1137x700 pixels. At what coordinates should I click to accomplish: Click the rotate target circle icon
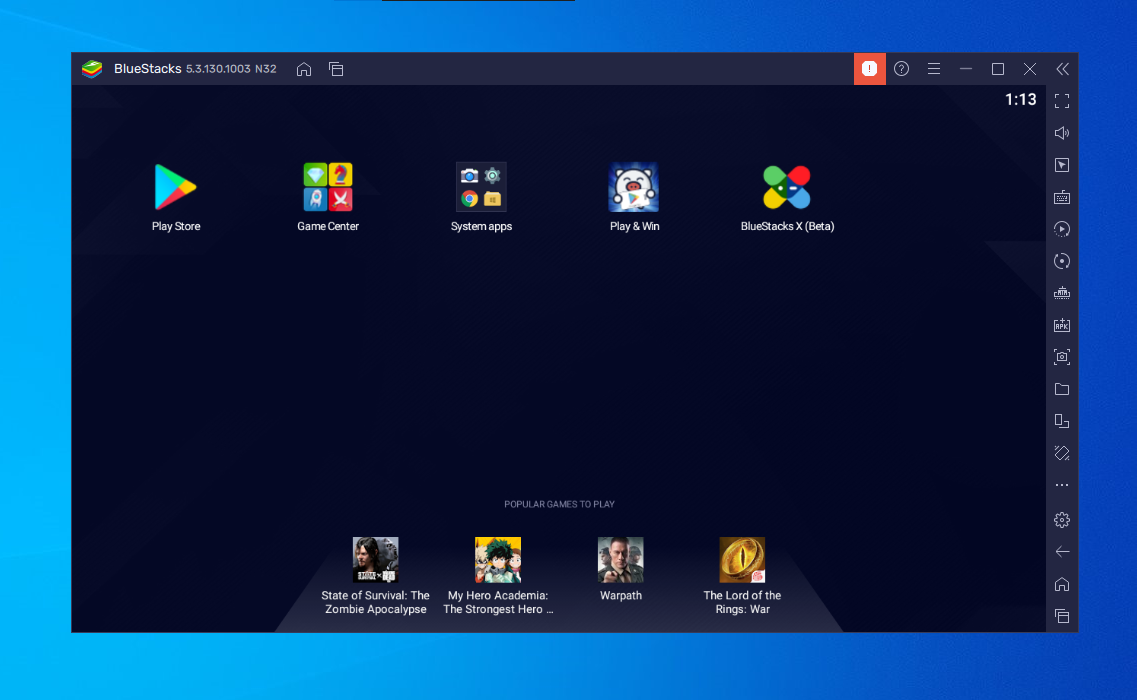click(x=1062, y=260)
